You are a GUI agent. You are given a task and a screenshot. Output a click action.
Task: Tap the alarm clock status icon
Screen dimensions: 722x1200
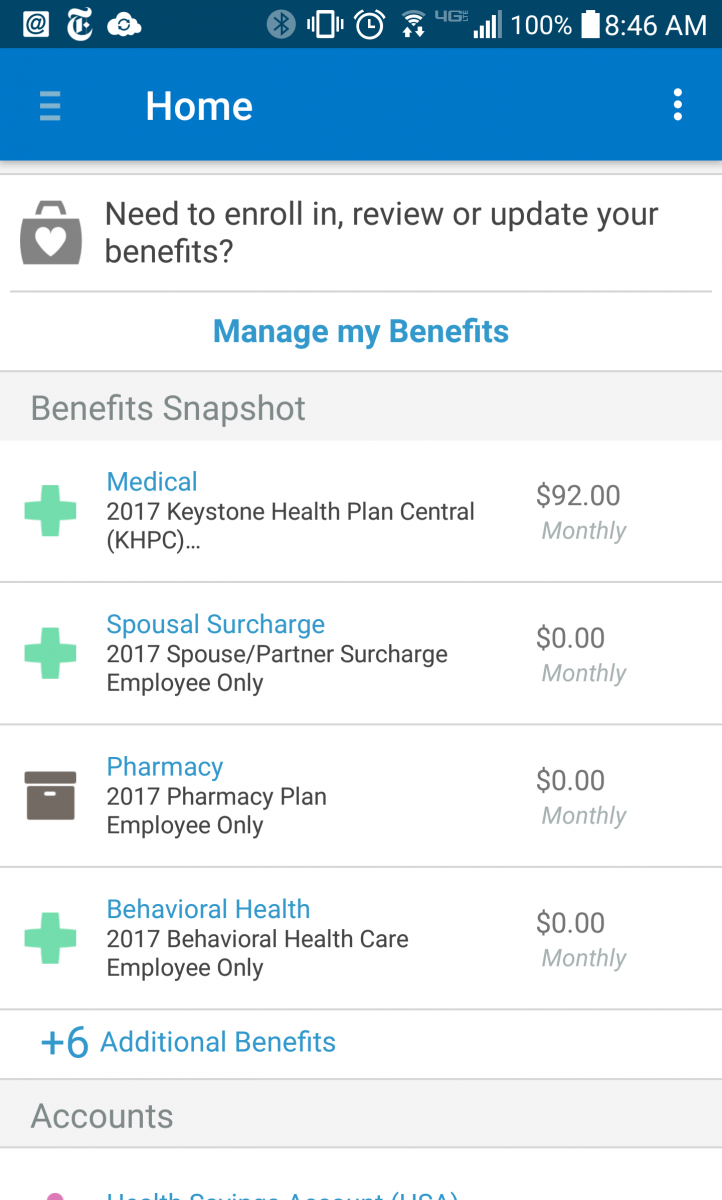(x=370, y=24)
